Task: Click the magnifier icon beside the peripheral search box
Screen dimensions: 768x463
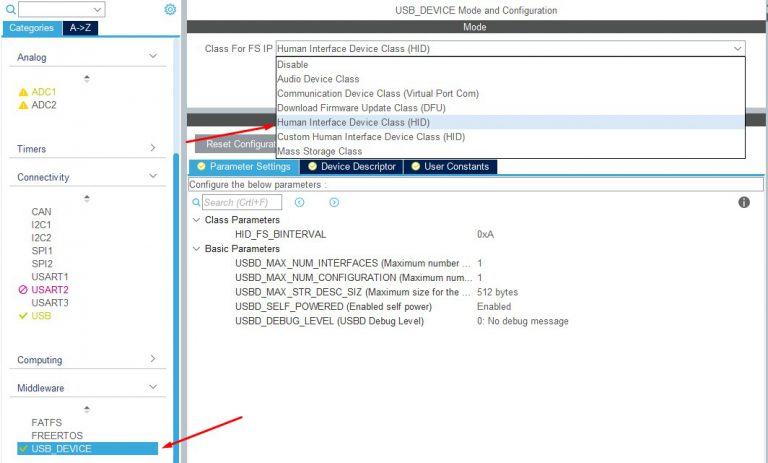Action: [x=11, y=9]
